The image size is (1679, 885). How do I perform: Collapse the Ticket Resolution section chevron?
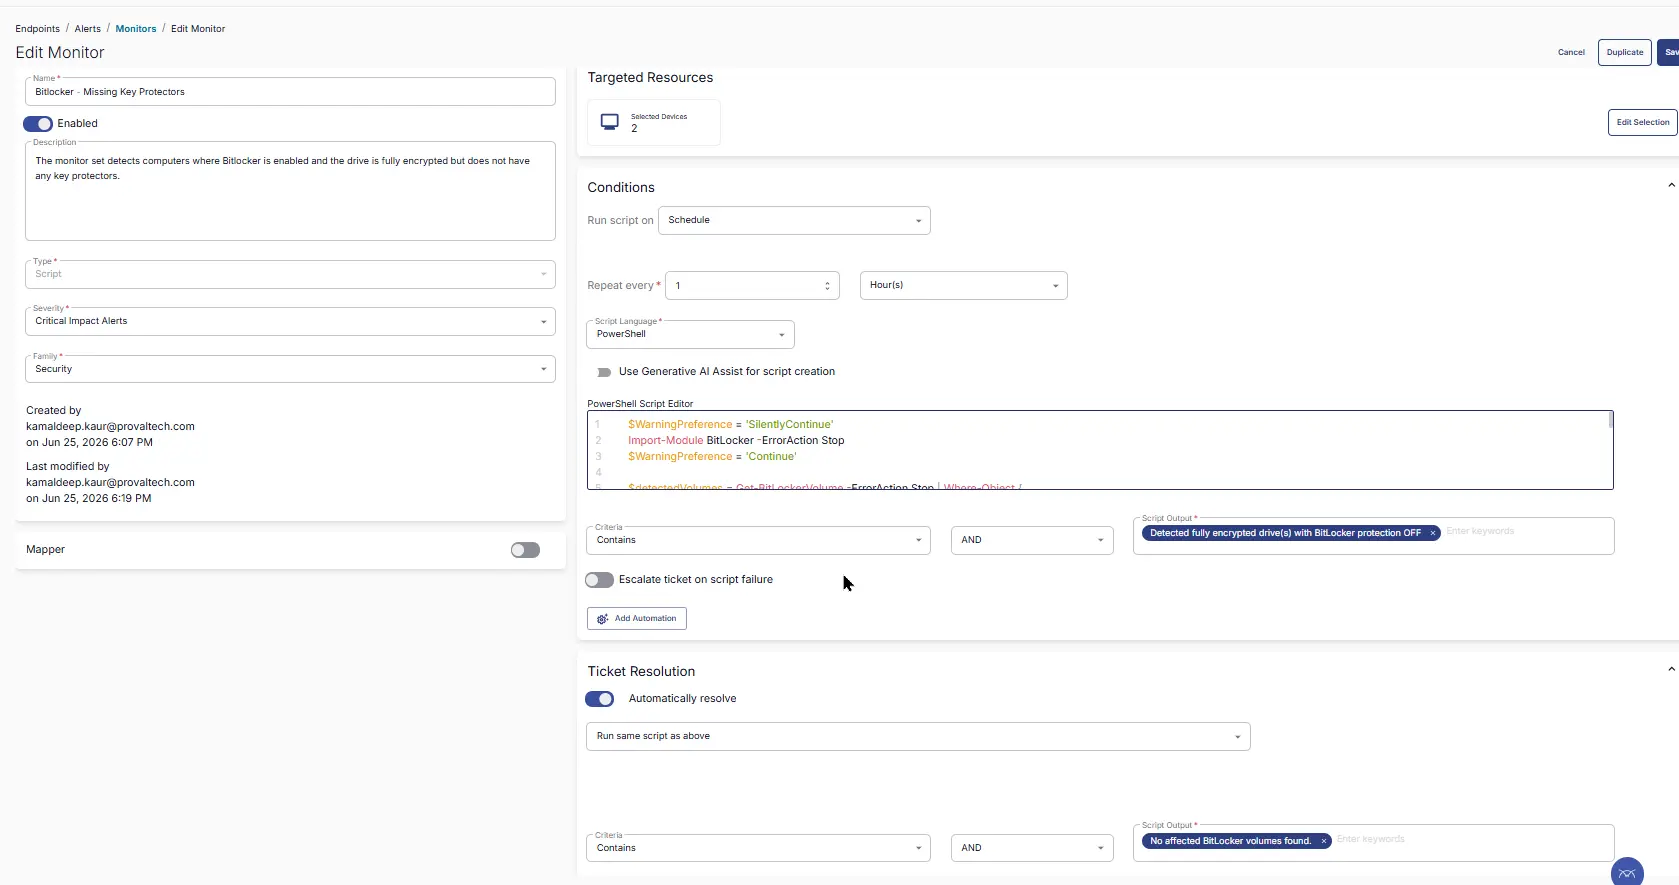point(1671,670)
